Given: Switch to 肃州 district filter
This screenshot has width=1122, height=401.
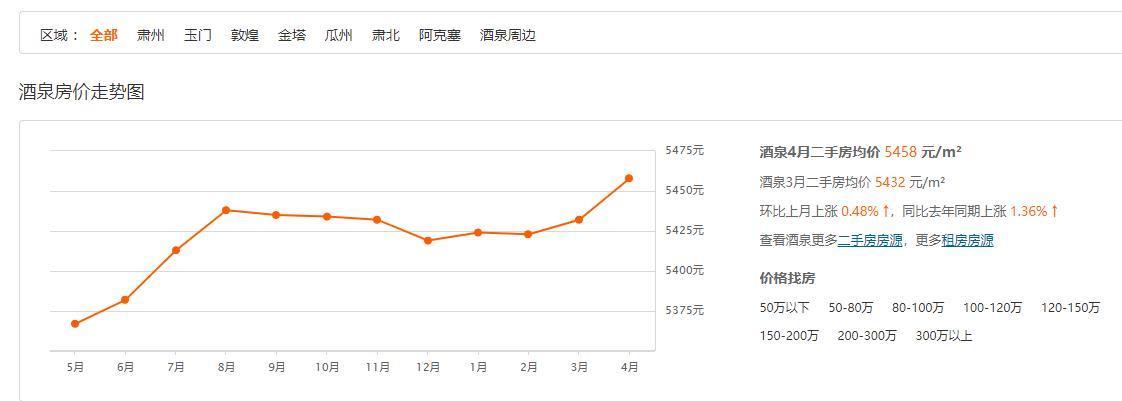Looking at the screenshot, I should 151,35.
